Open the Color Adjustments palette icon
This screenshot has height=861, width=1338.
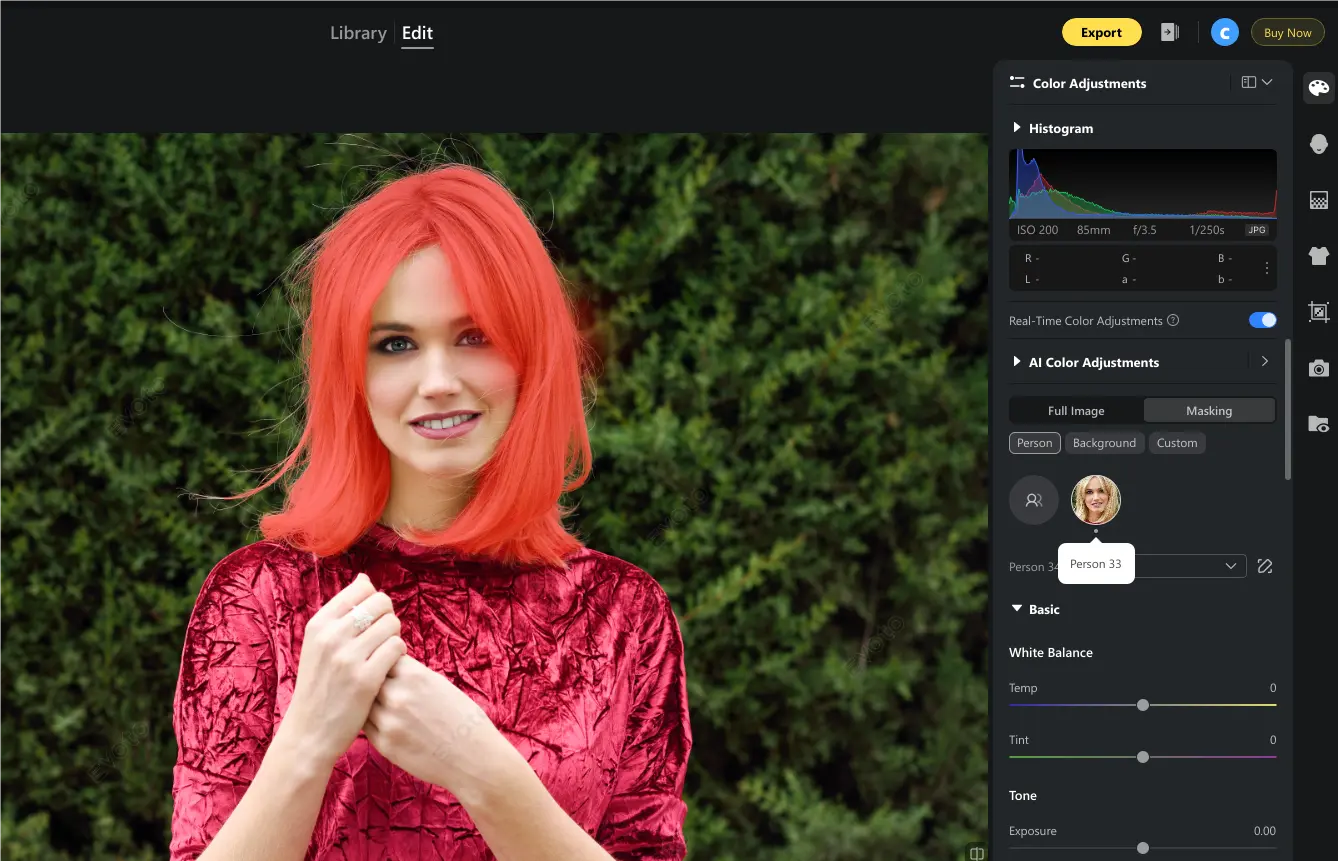click(x=1319, y=88)
